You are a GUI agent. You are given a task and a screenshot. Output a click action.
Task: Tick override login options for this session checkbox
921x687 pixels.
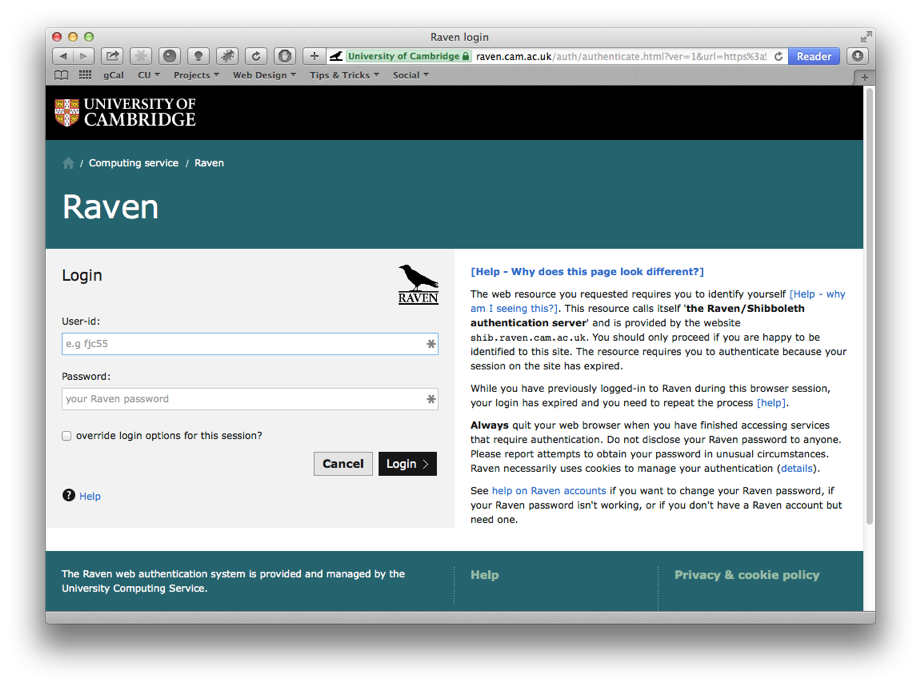click(66, 436)
